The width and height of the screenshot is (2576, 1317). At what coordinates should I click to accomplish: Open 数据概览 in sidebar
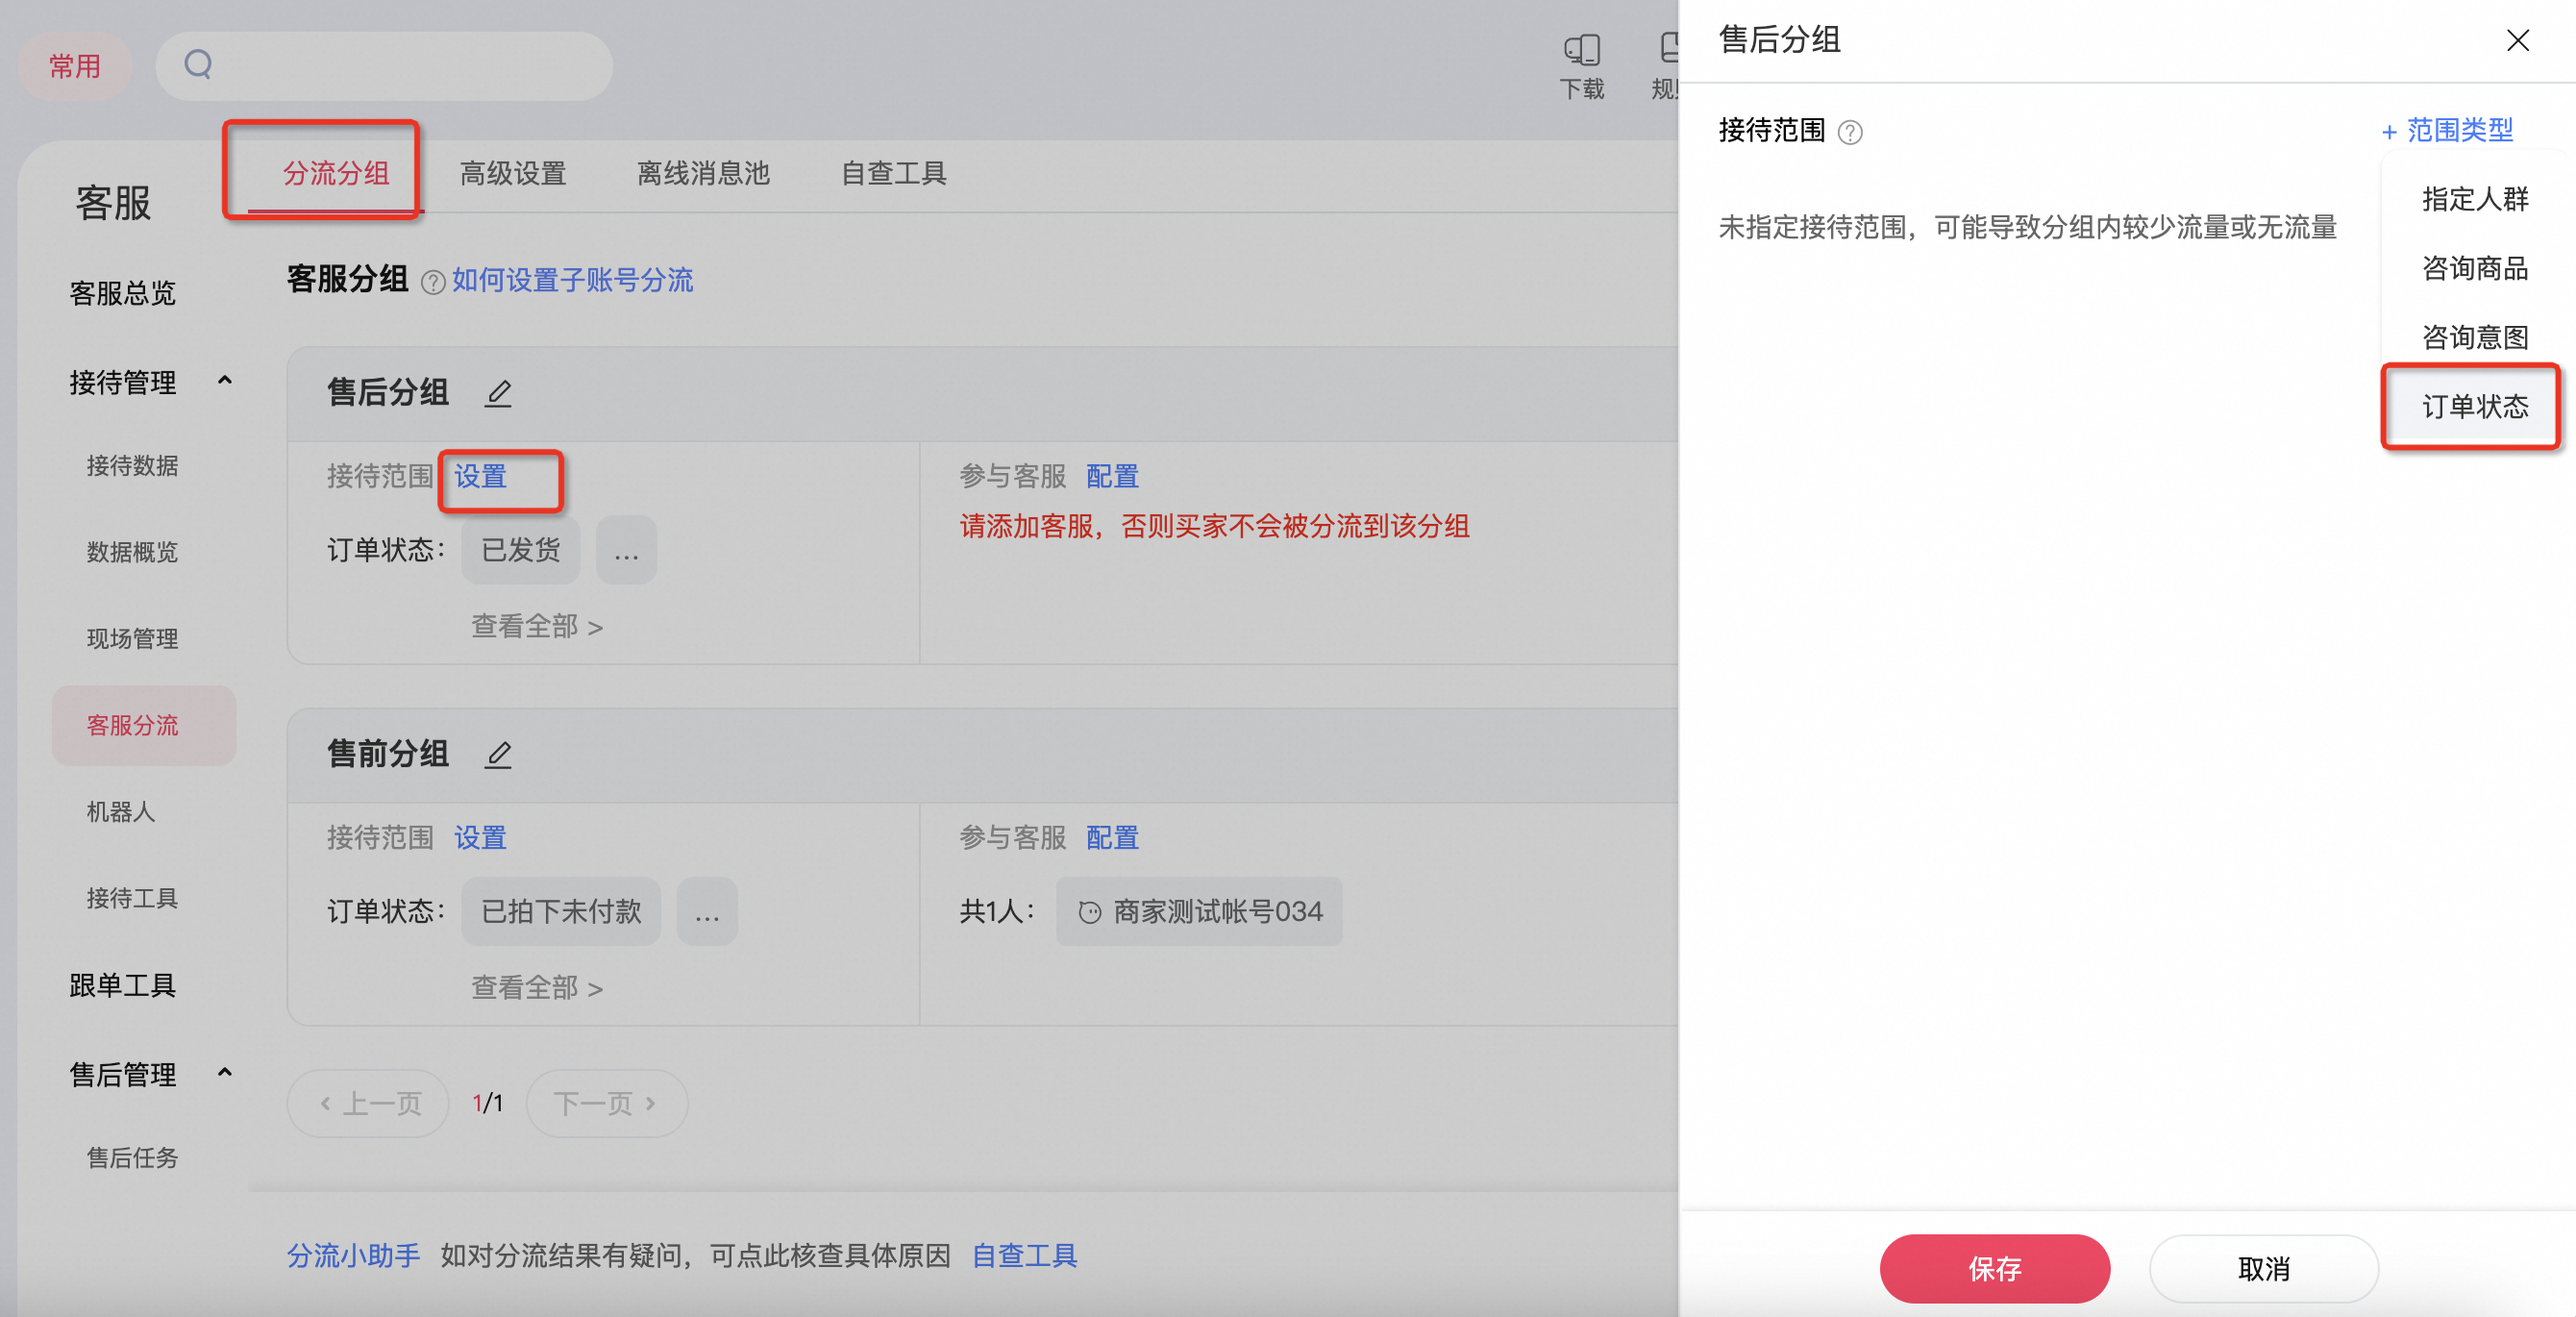(x=132, y=552)
